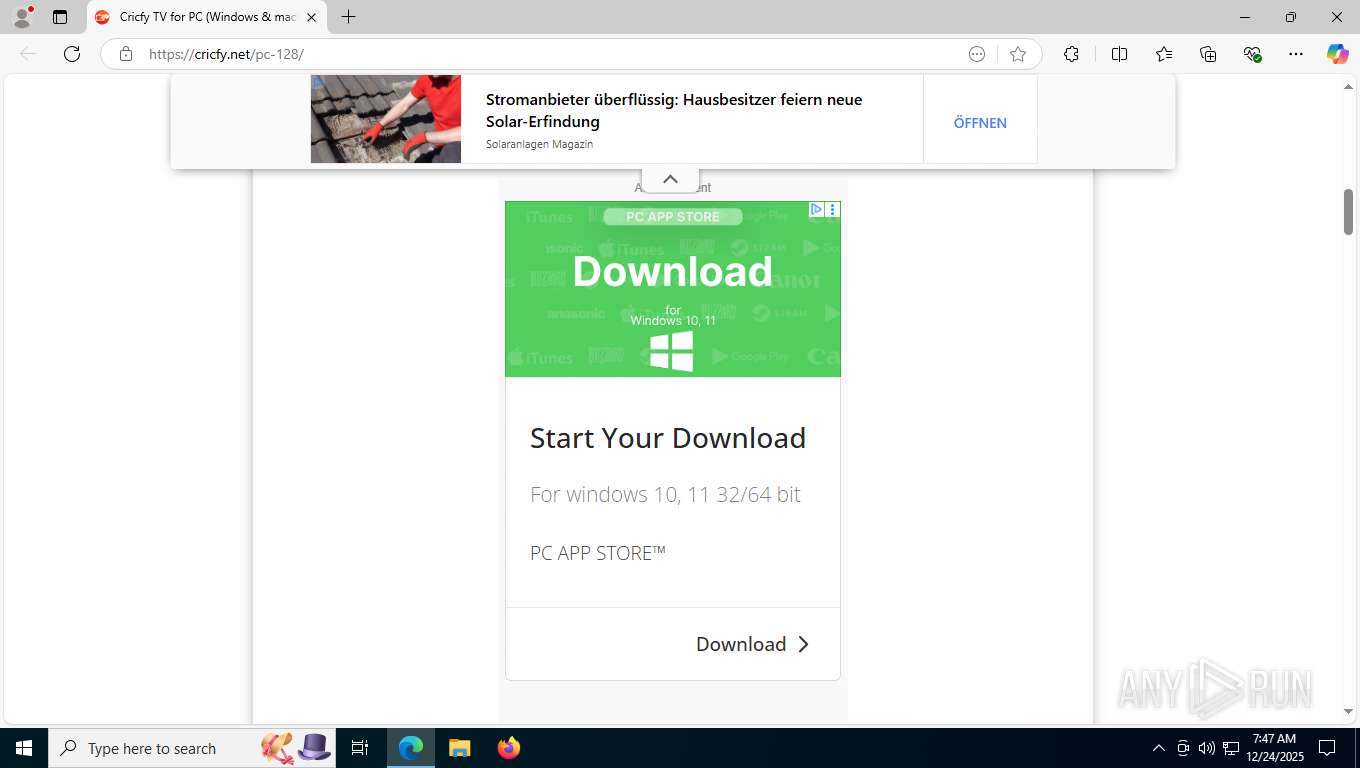The image size is (1360, 768).
Task: Open the Favorites list
Action: [1164, 54]
